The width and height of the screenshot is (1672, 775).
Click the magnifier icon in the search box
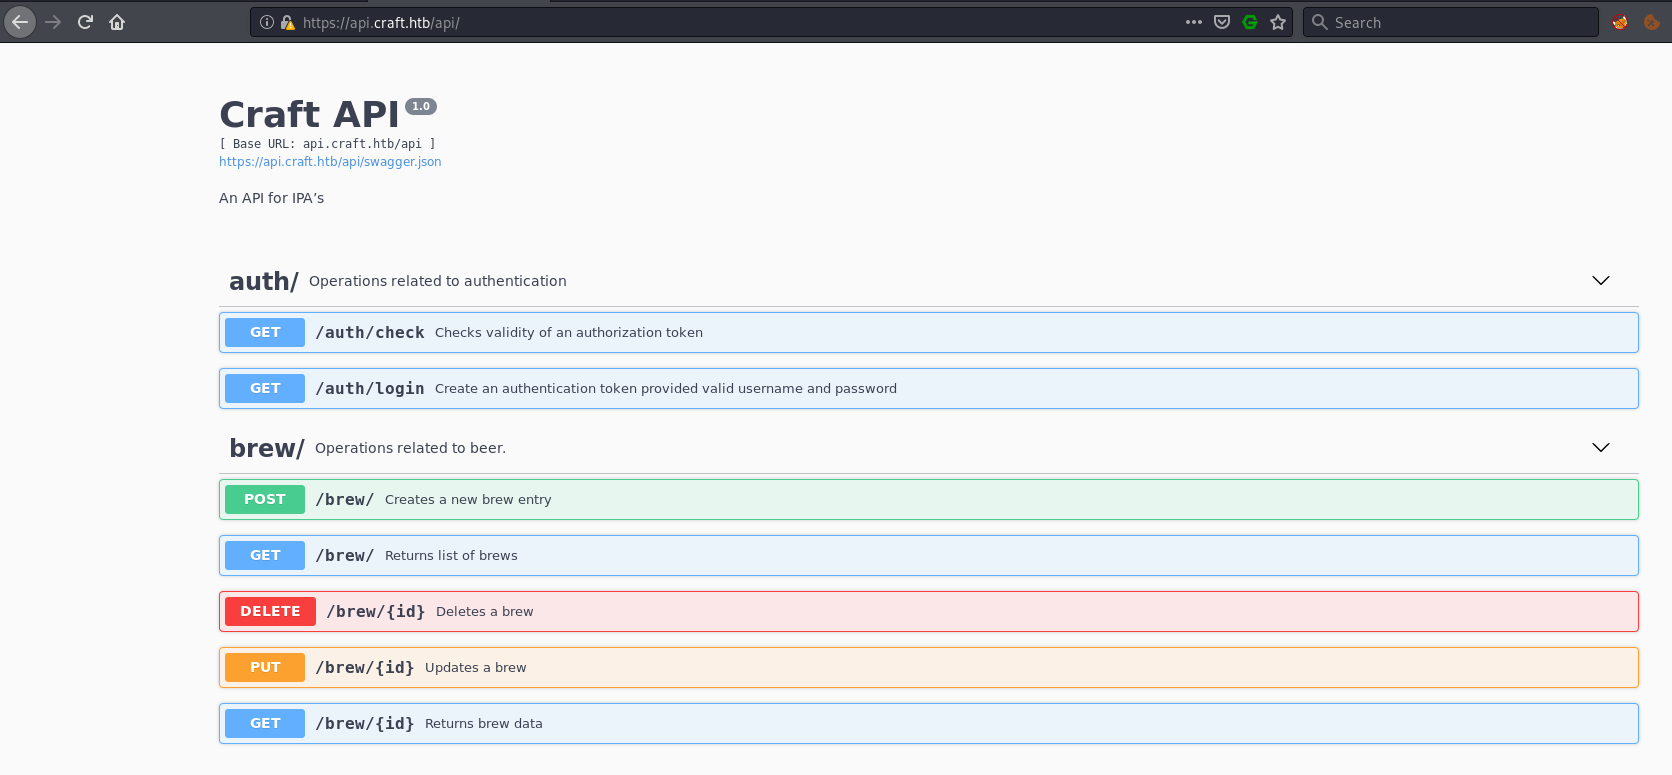[x=1320, y=22]
